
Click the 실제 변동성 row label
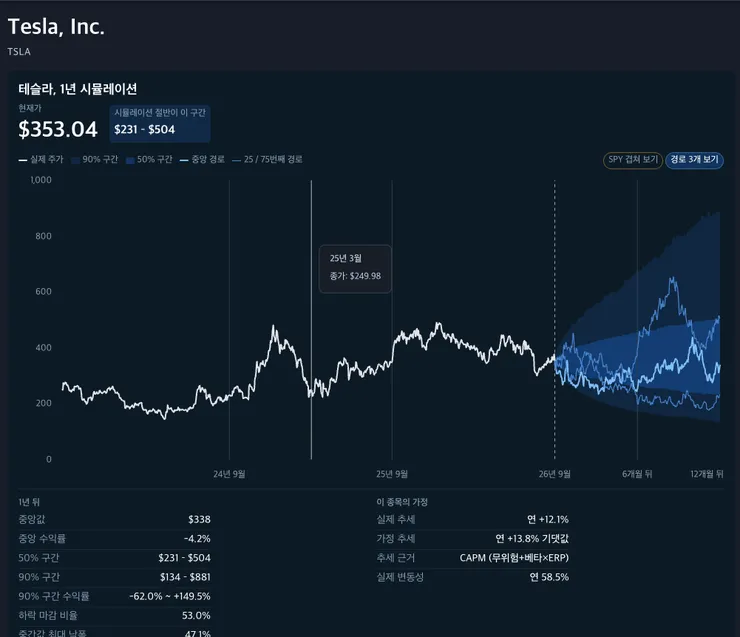[400, 577]
